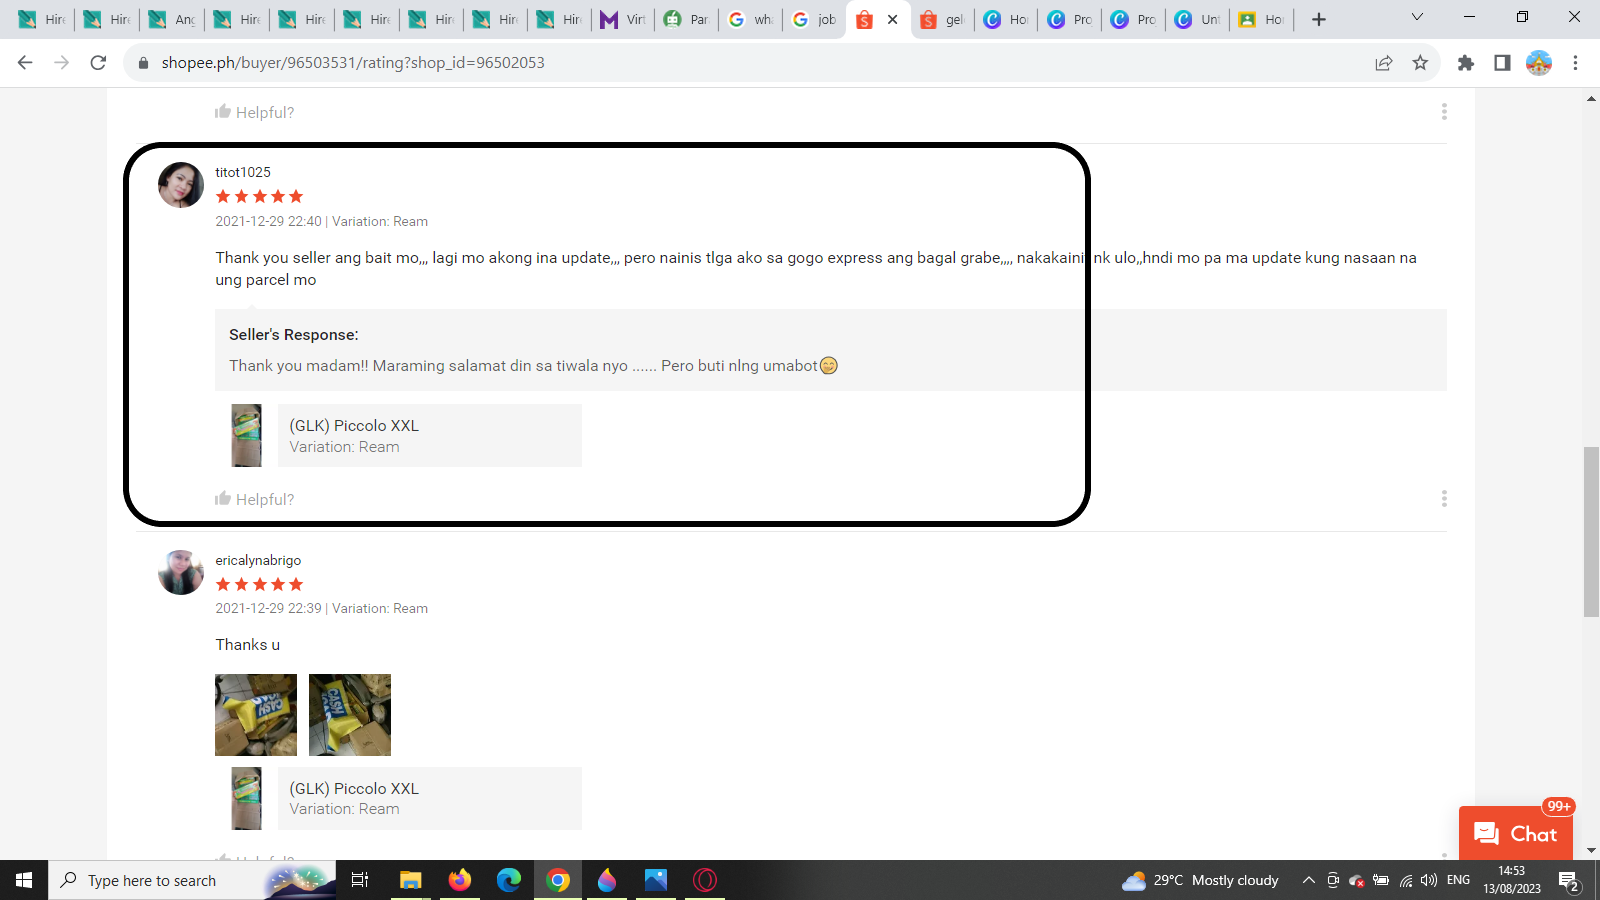Open titot1025 profile avatar

181,185
